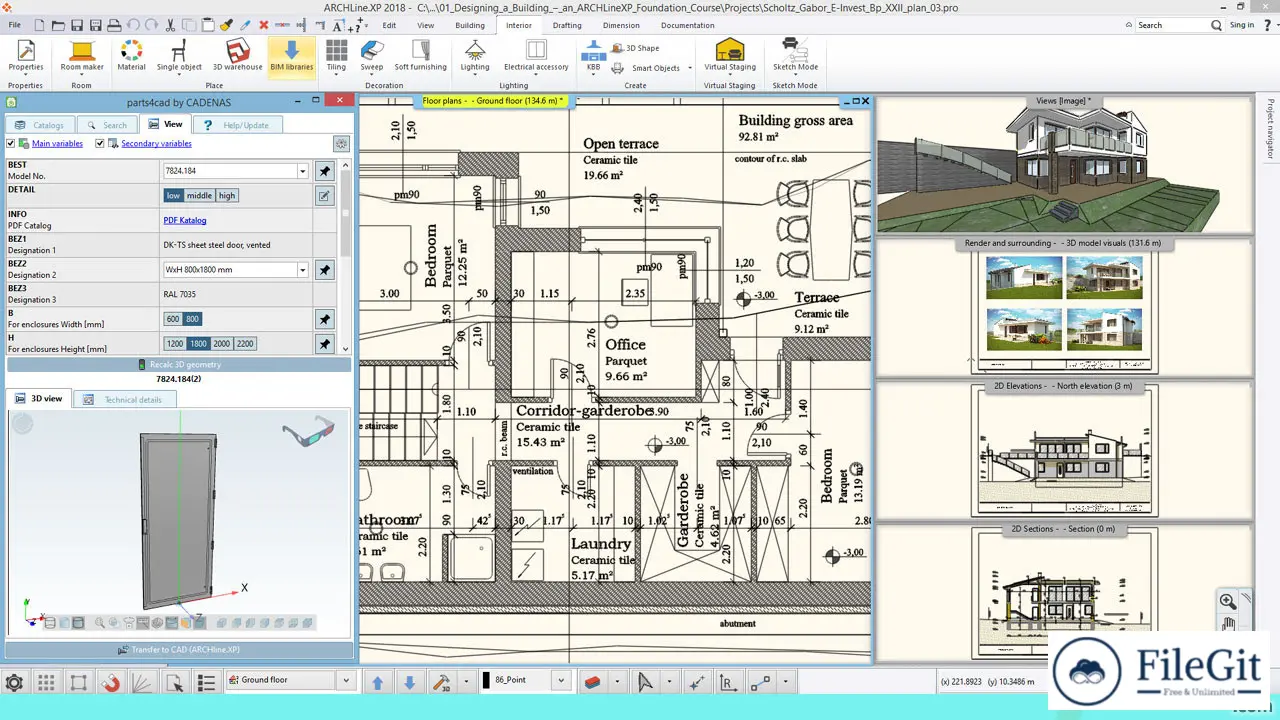Select the North elevation thumbnail
The height and width of the screenshot is (720, 1280).
coord(1065,450)
